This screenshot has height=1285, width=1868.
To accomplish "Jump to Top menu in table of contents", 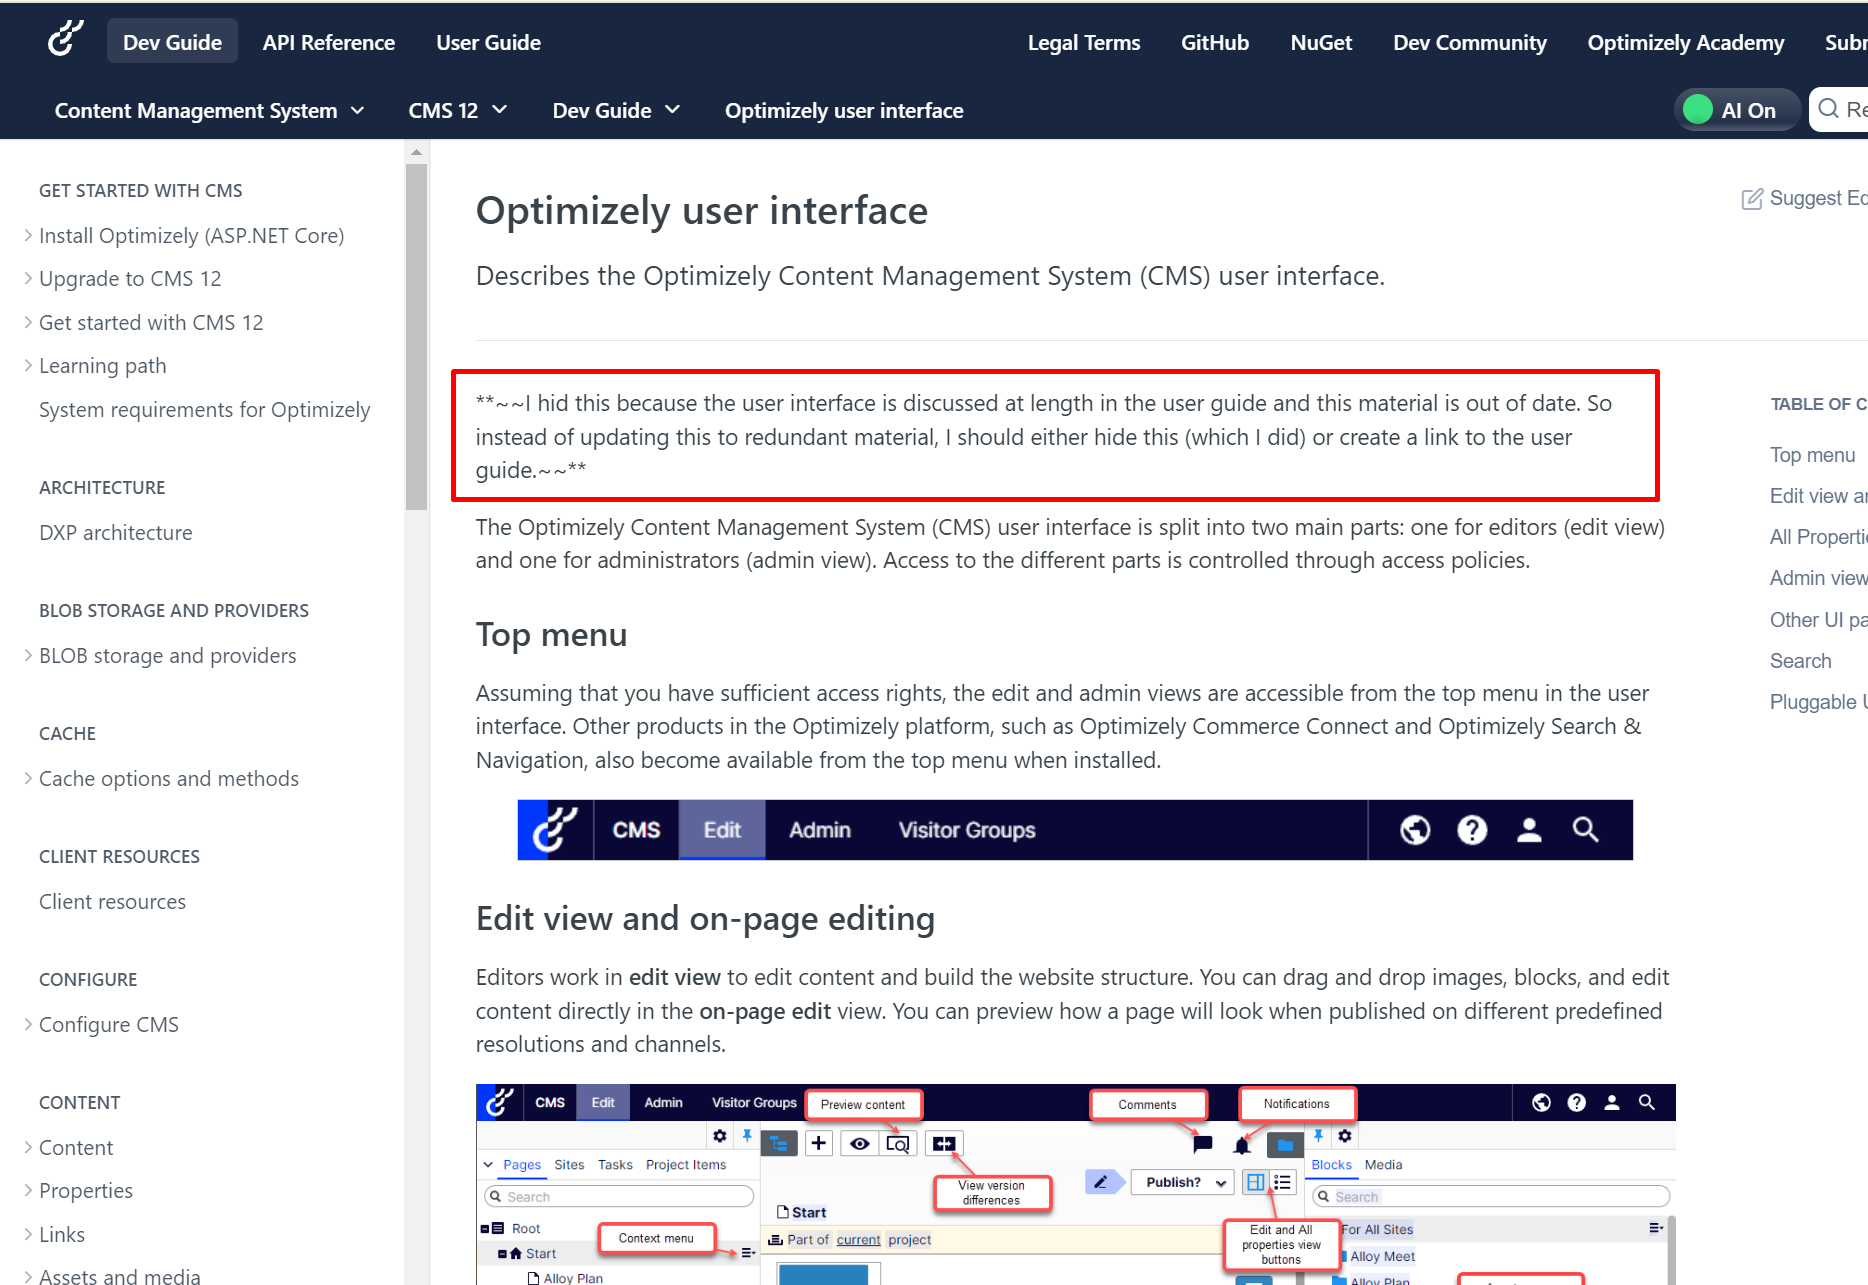I will click(1812, 455).
